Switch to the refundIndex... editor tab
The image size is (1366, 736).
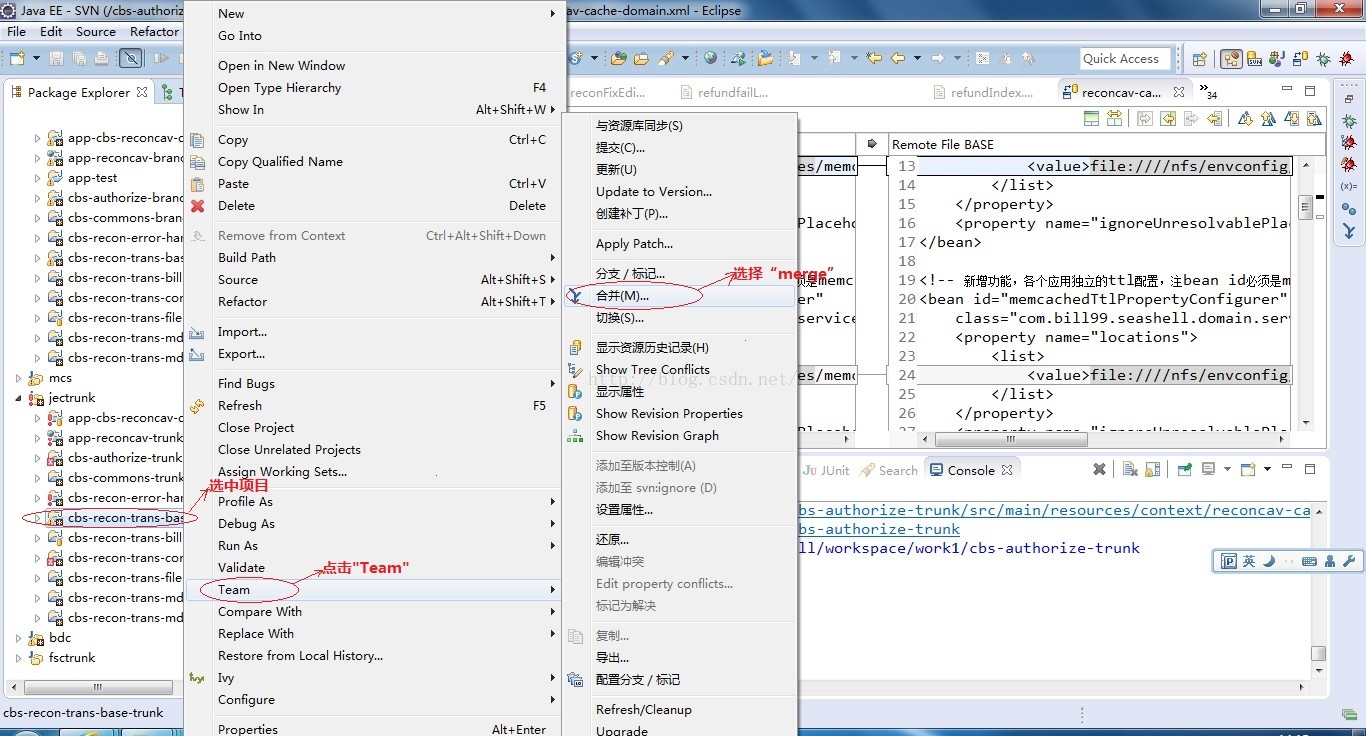click(982, 92)
